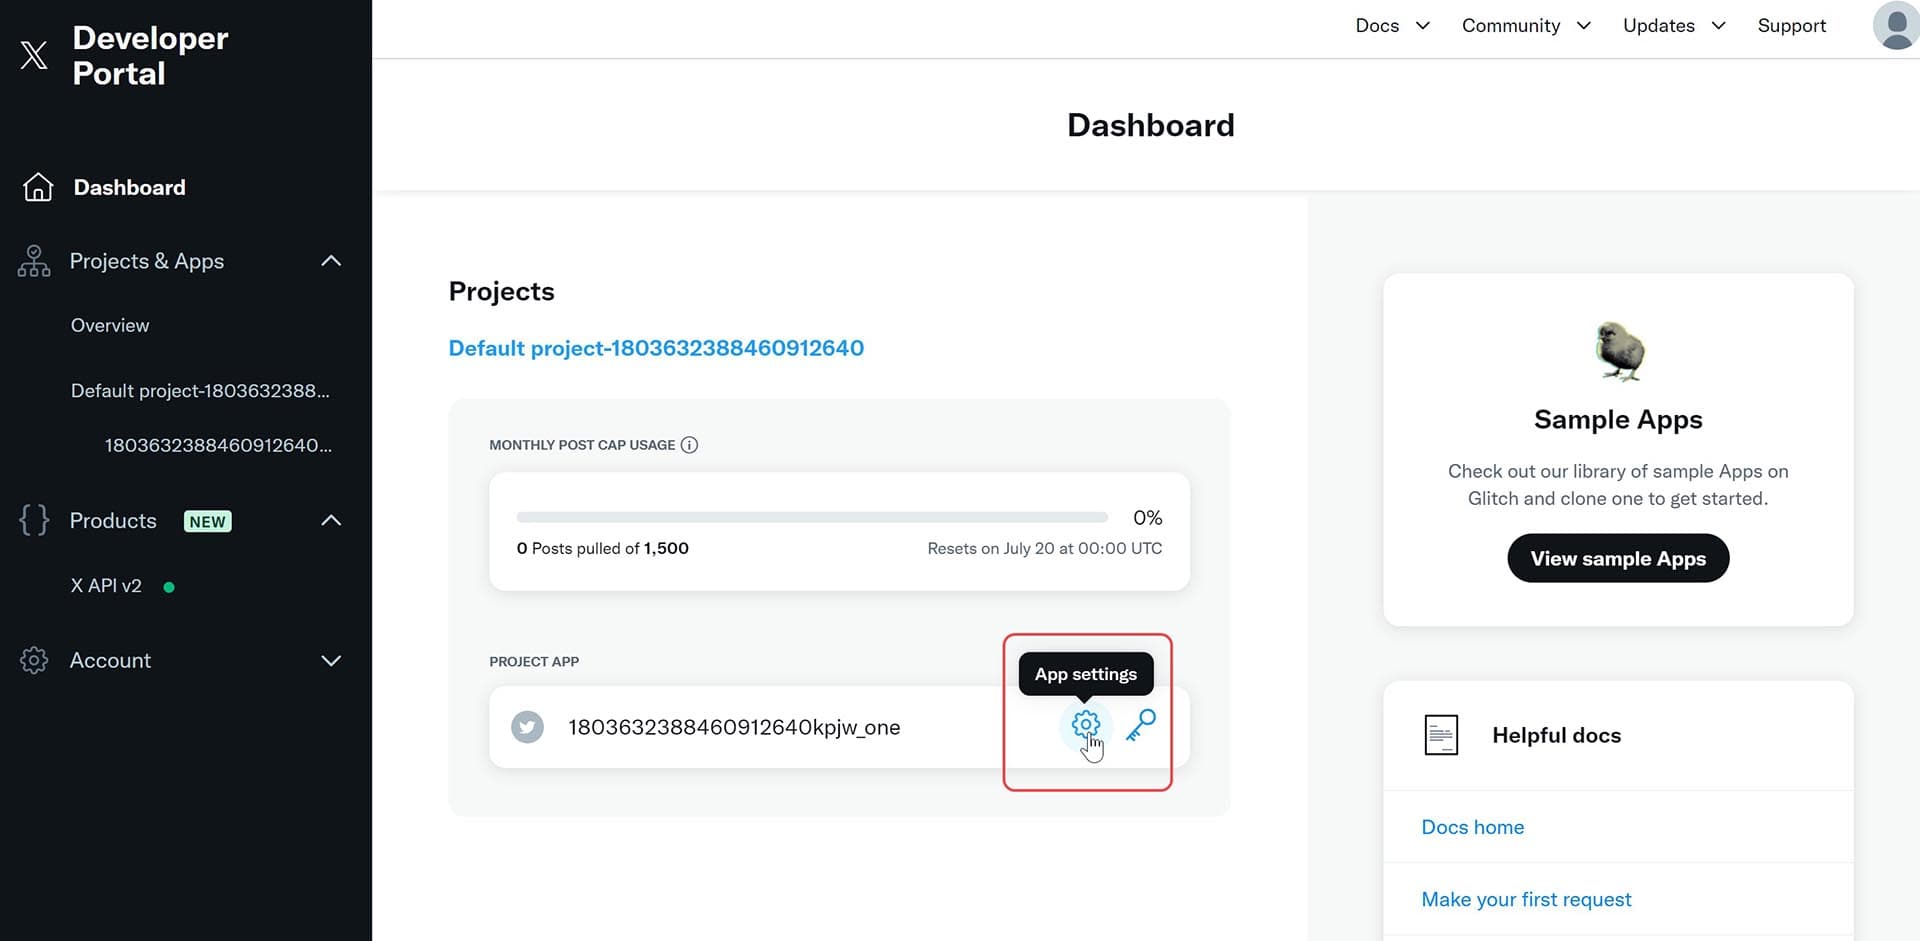The height and width of the screenshot is (941, 1920).
Task: Expand the Account section chevron
Action: point(331,660)
